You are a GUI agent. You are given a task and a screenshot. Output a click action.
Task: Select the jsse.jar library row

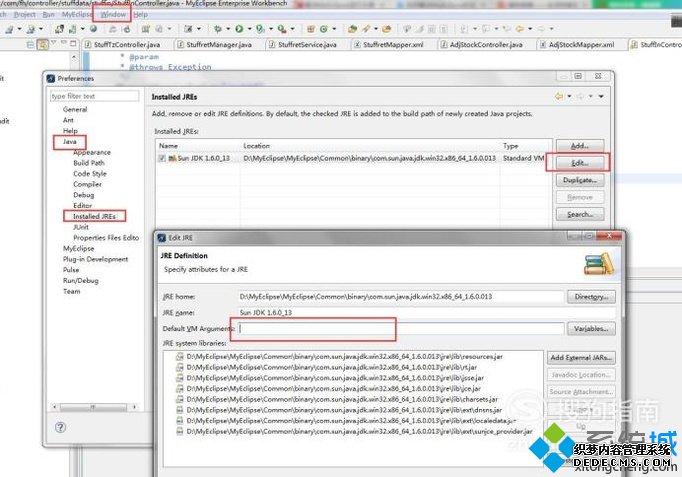click(330, 378)
